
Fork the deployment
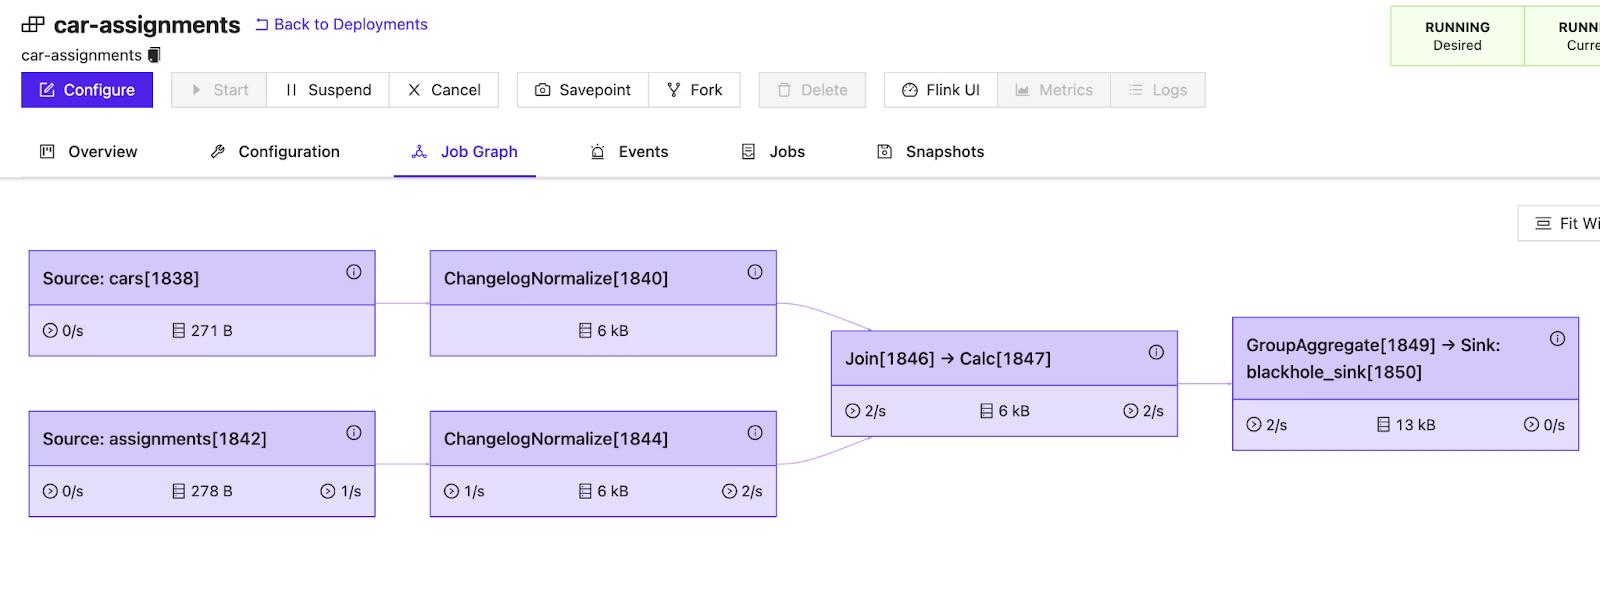694,90
